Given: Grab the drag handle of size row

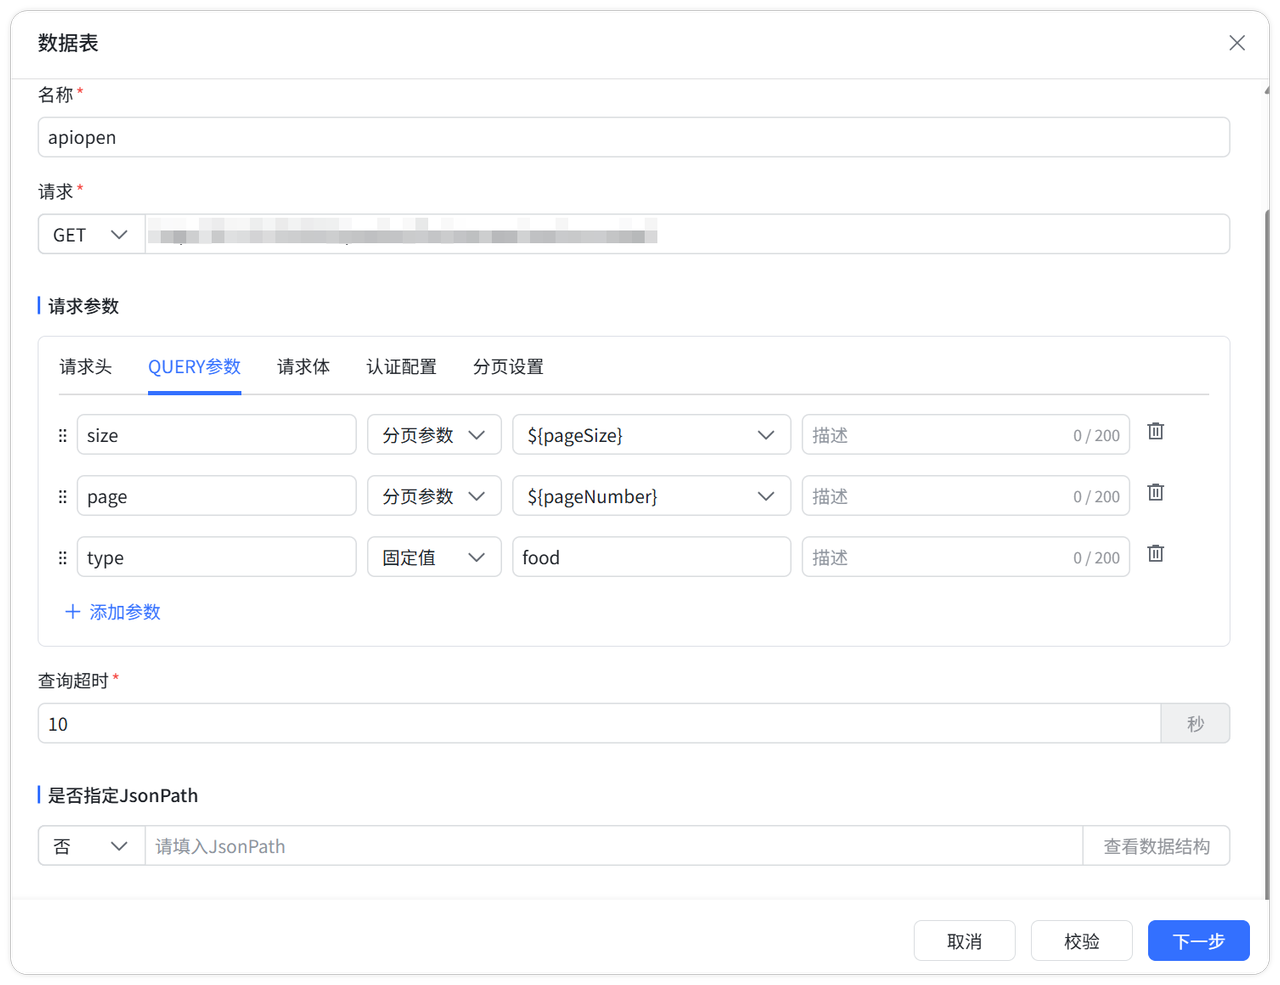Looking at the screenshot, I should [62, 435].
